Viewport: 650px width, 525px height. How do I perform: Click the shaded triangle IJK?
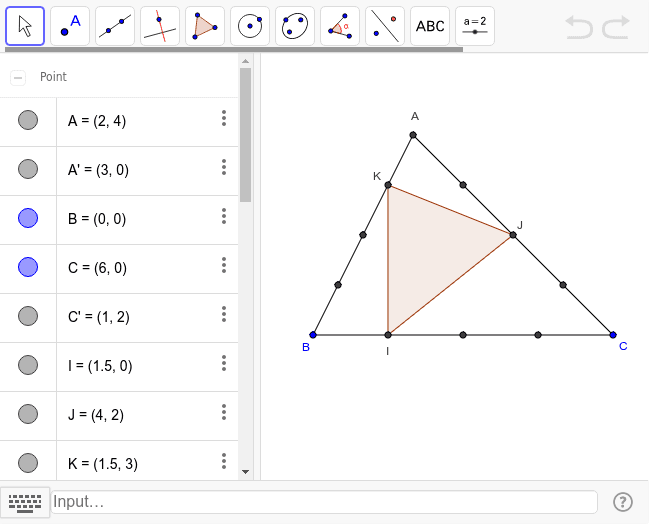(x=429, y=251)
